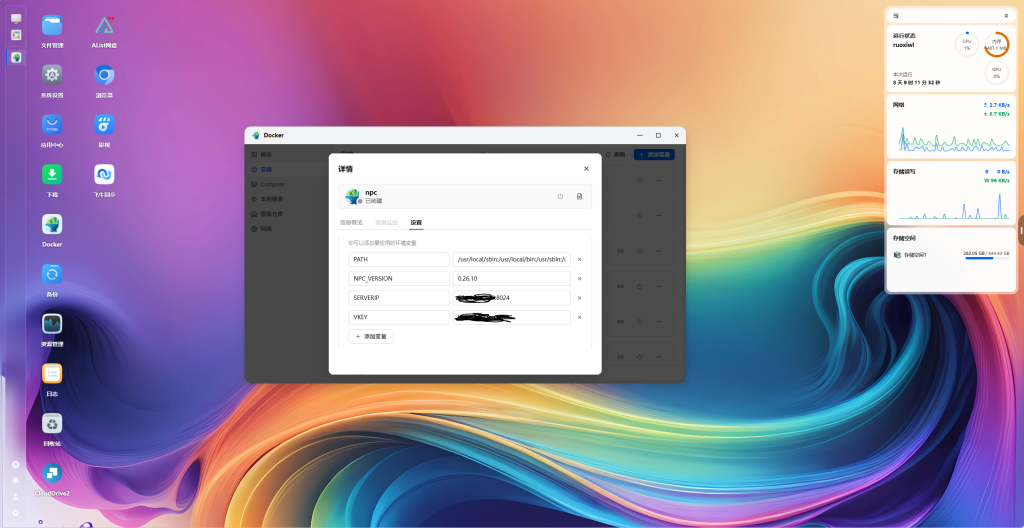Open the Docker desktop app icon
Viewport: 1024px width, 528px height.
pos(52,224)
